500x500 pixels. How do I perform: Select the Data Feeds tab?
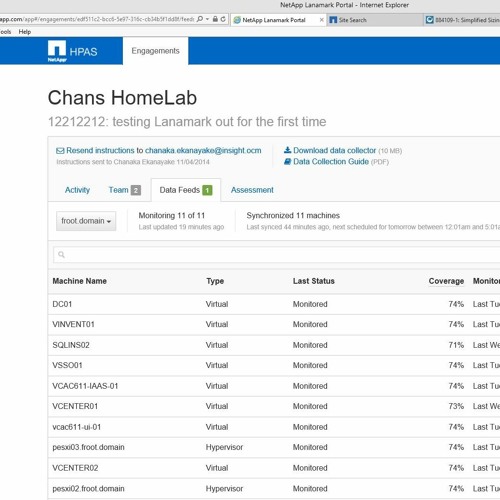pyautogui.click(x=186, y=190)
